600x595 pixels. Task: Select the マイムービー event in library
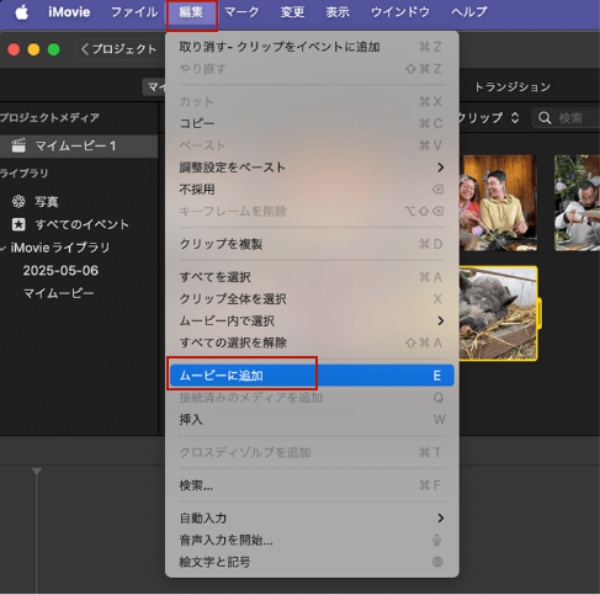(58, 293)
